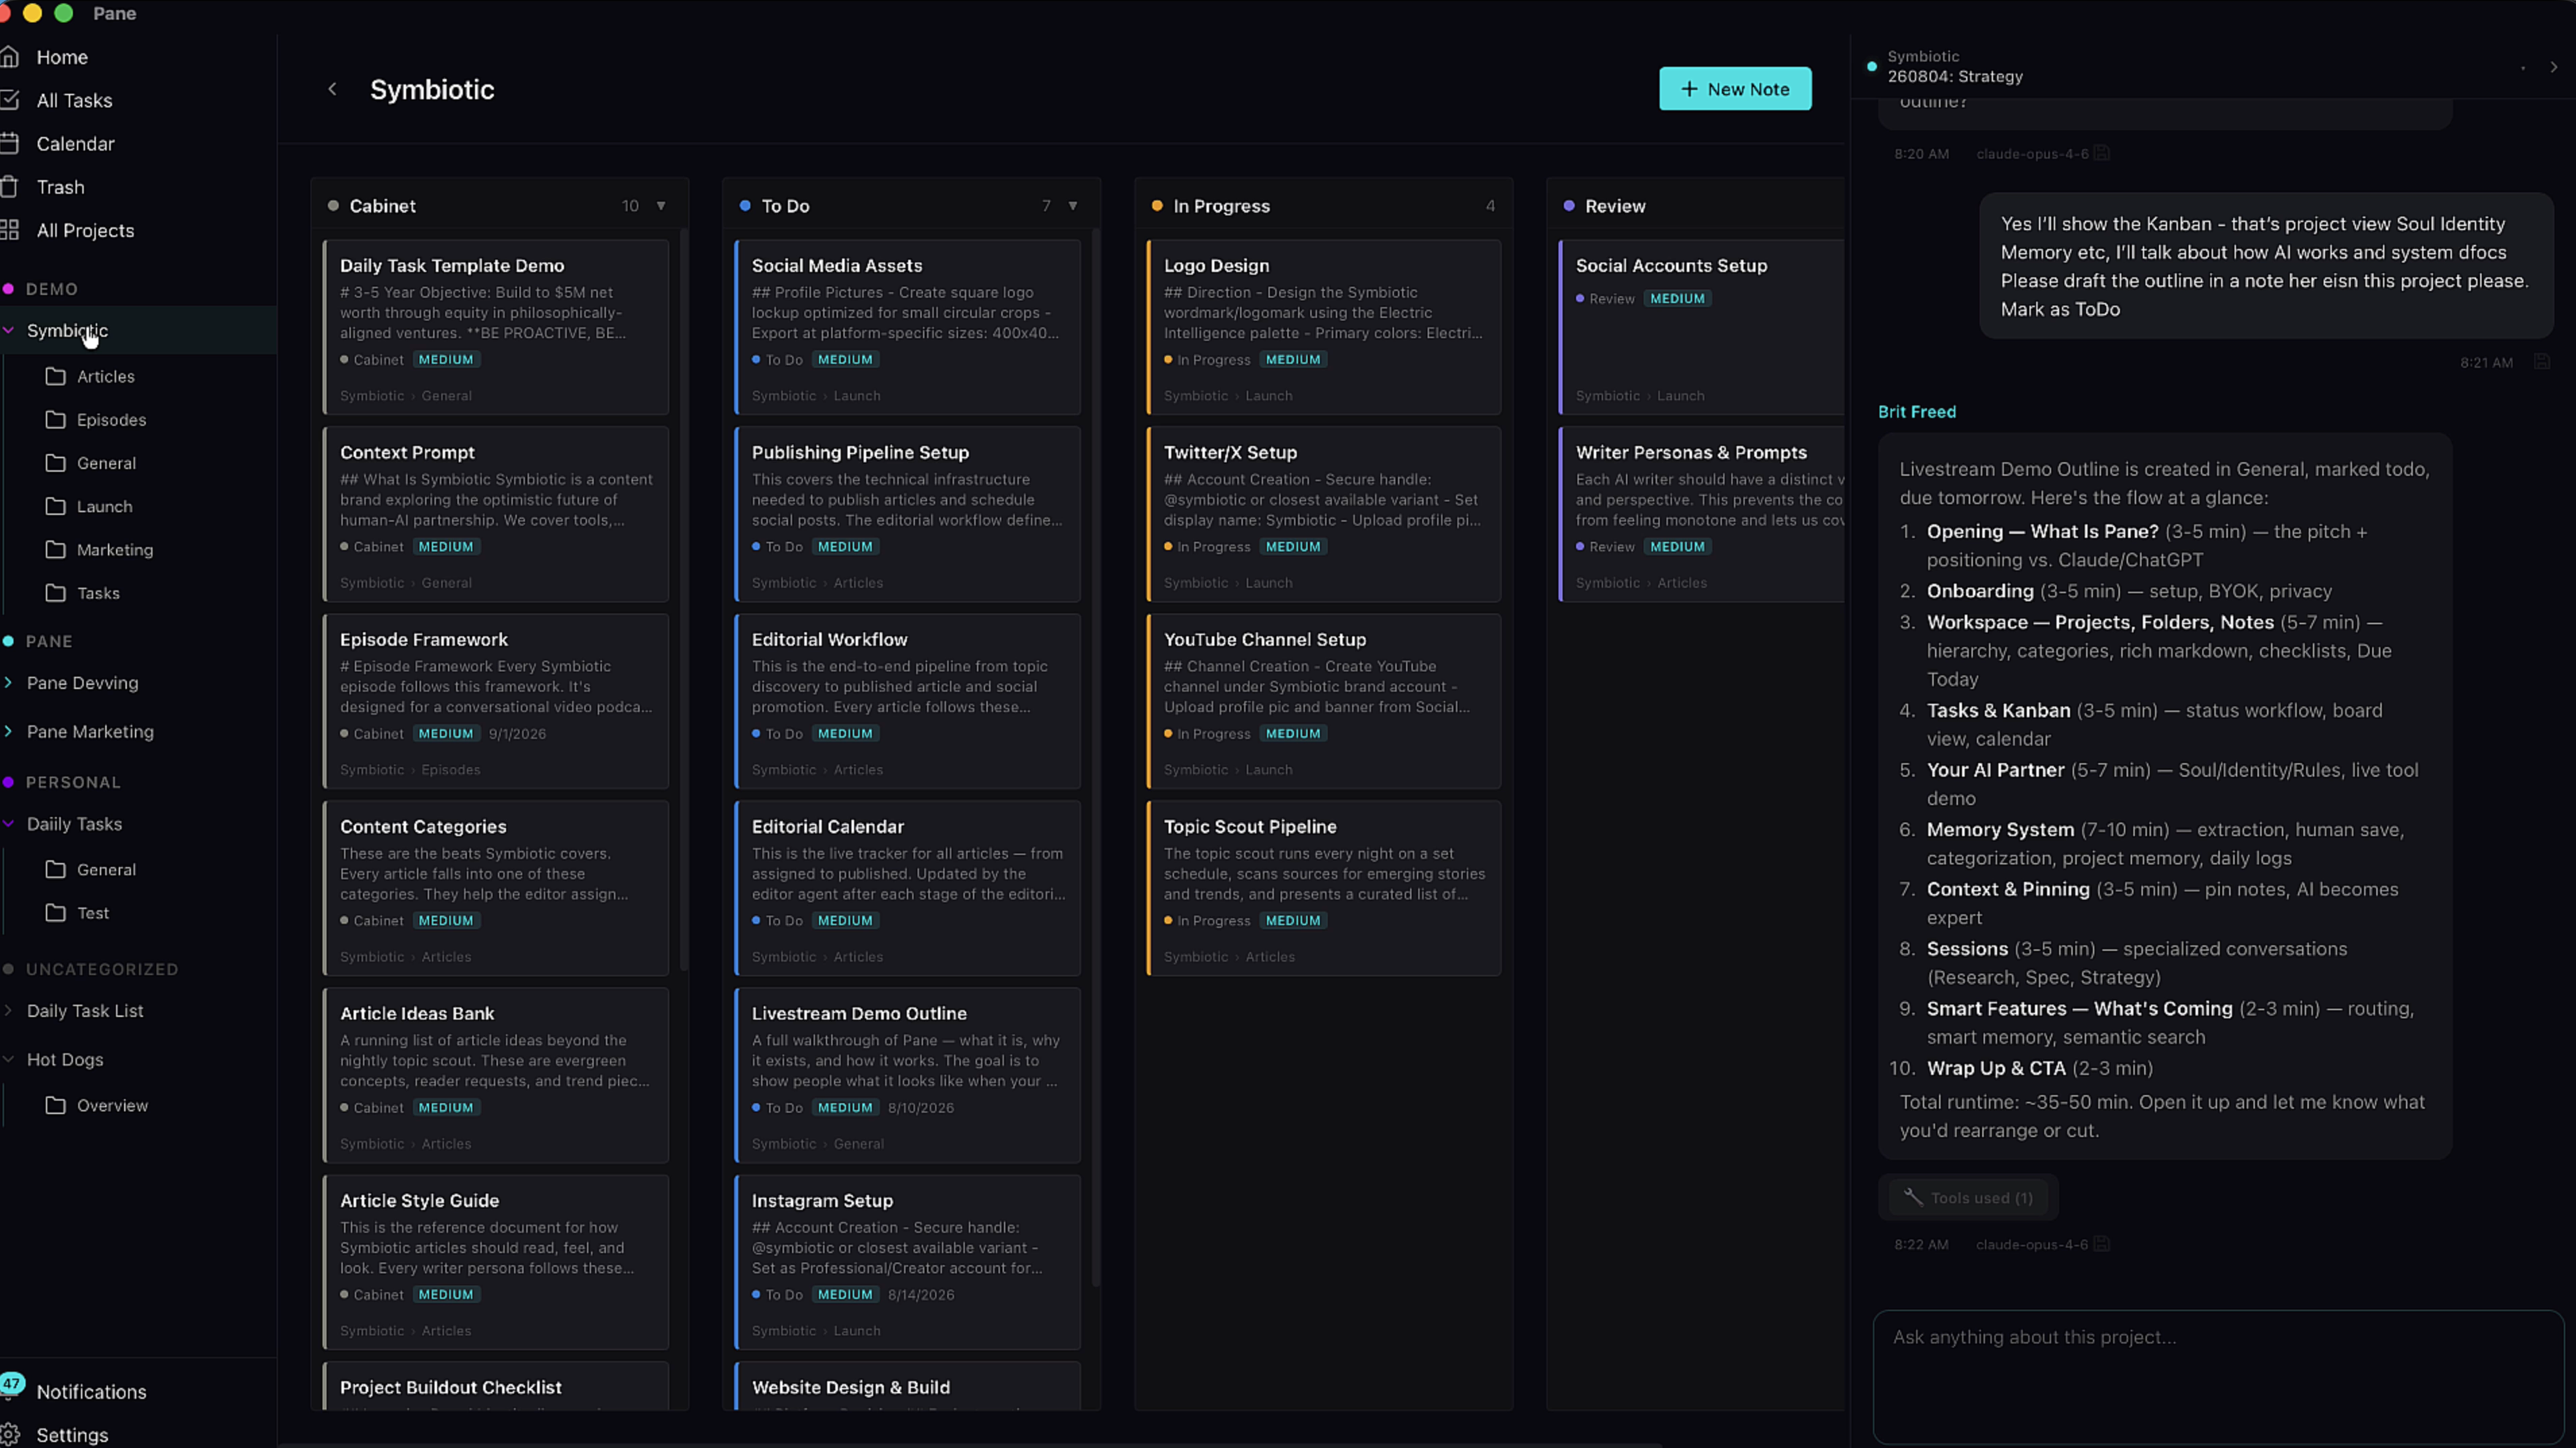
Task: Expand Tools used (1) details
Action: click(1968, 1197)
